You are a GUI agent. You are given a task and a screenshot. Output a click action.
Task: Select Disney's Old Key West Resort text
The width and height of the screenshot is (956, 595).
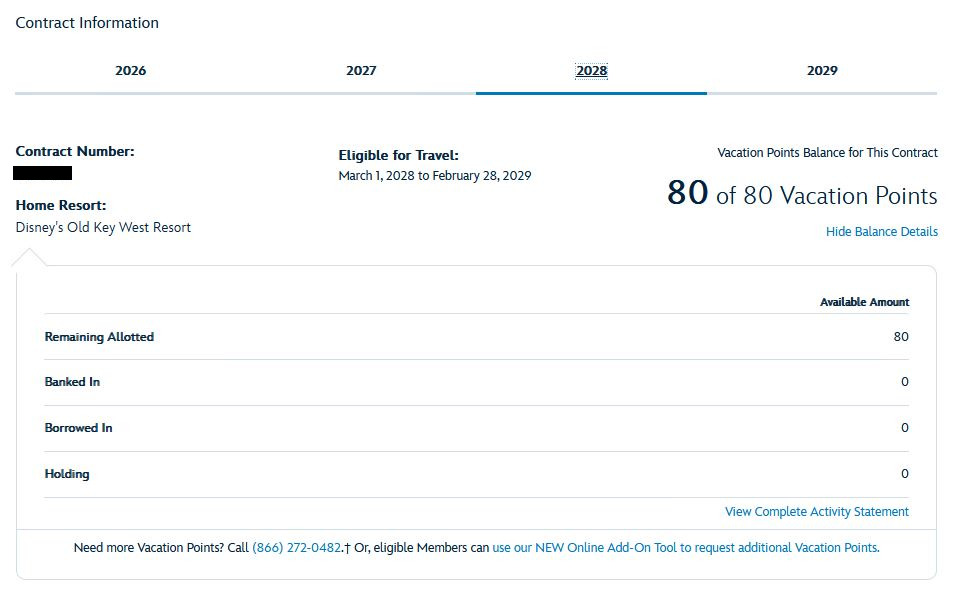point(103,227)
